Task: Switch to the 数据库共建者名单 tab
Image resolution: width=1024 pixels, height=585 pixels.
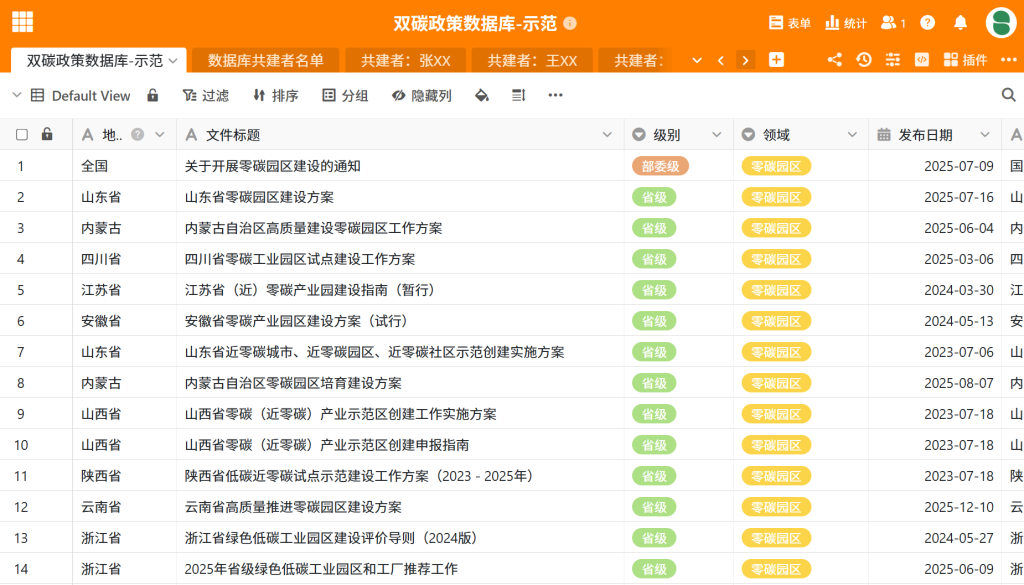Action: (x=264, y=60)
